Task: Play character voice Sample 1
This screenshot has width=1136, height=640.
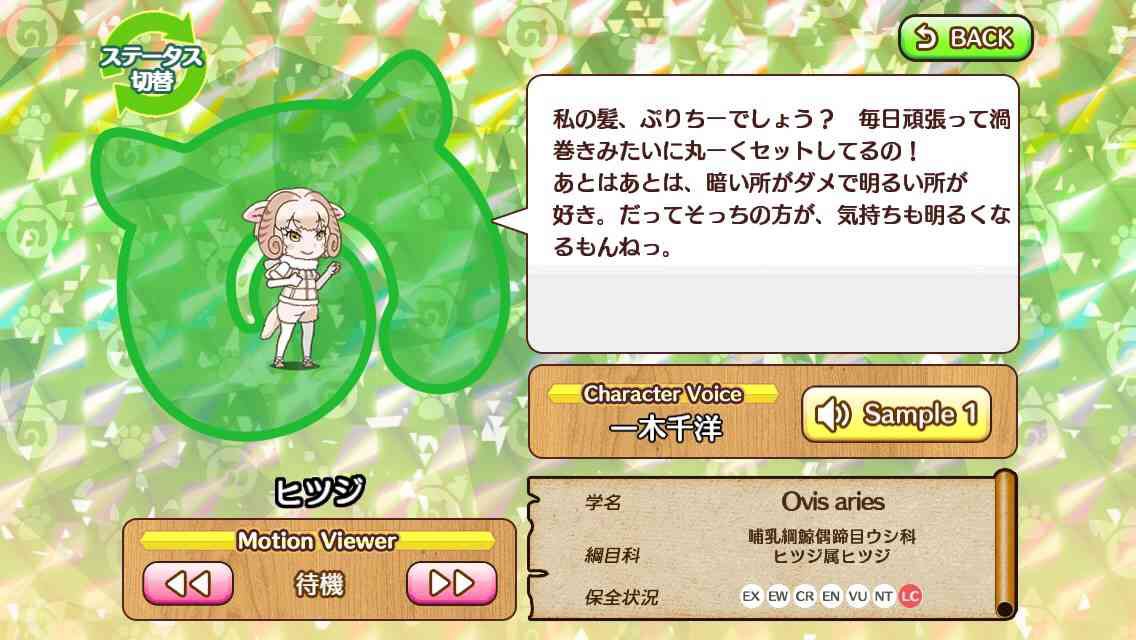Action: (x=896, y=414)
